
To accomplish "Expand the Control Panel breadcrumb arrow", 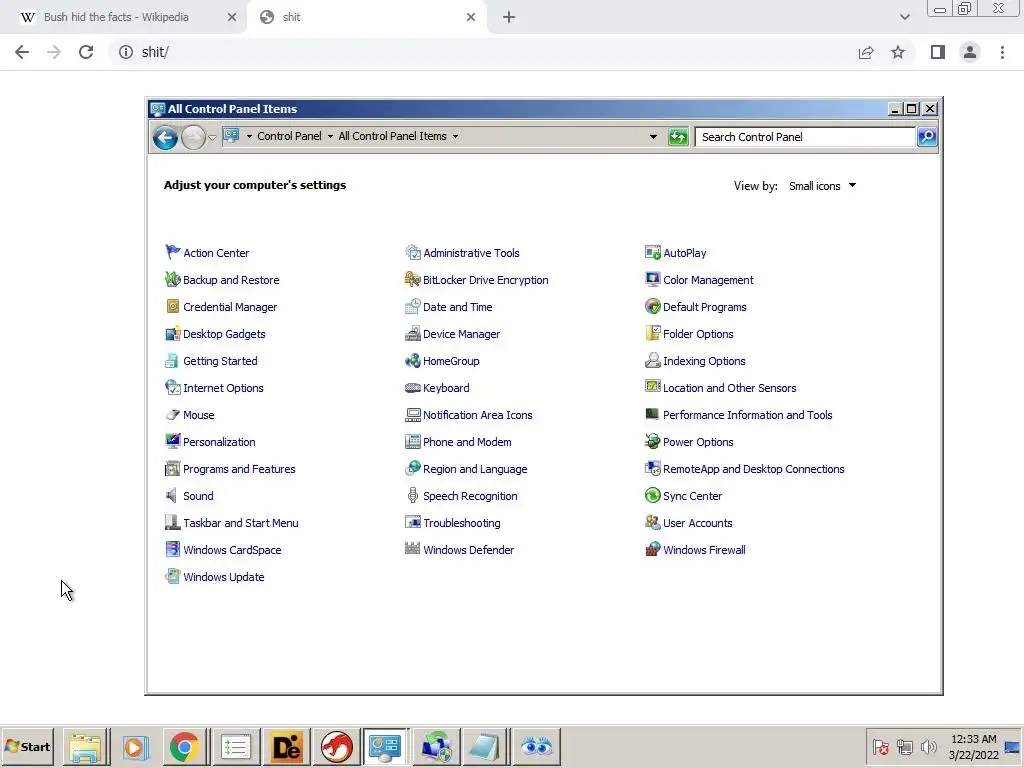I will (330, 136).
